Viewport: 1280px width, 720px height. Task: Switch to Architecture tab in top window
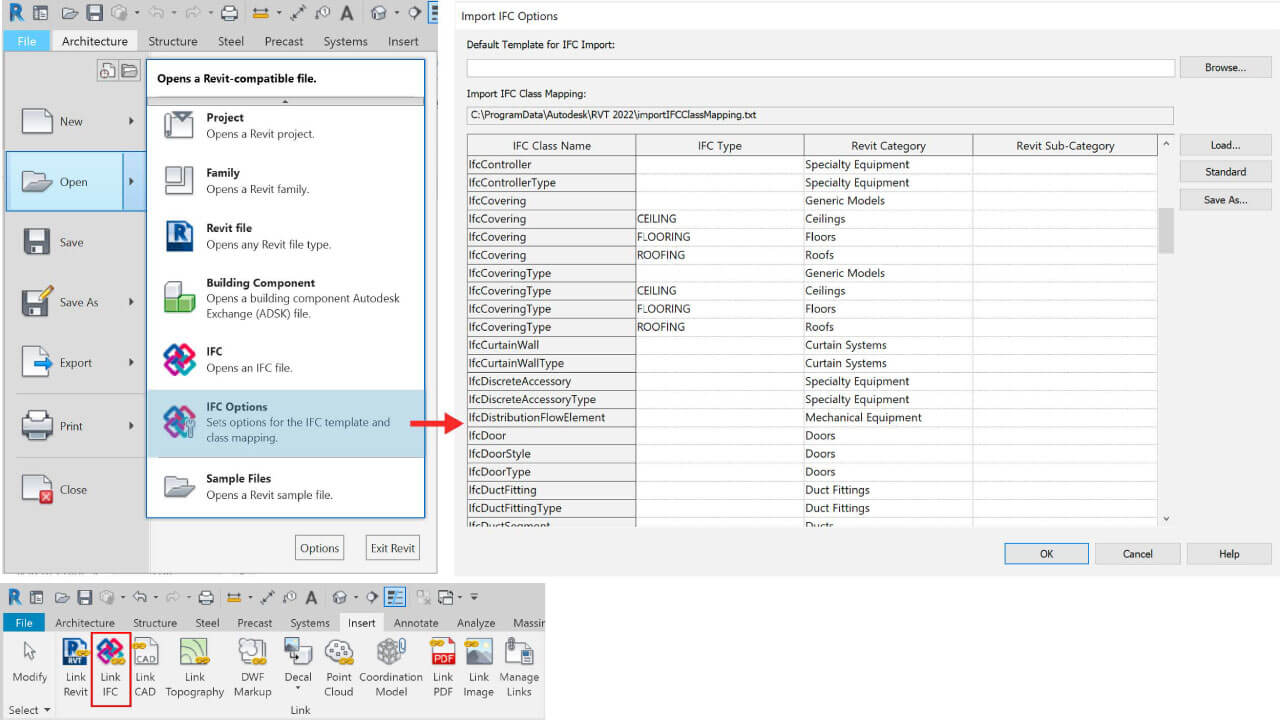(95, 41)
